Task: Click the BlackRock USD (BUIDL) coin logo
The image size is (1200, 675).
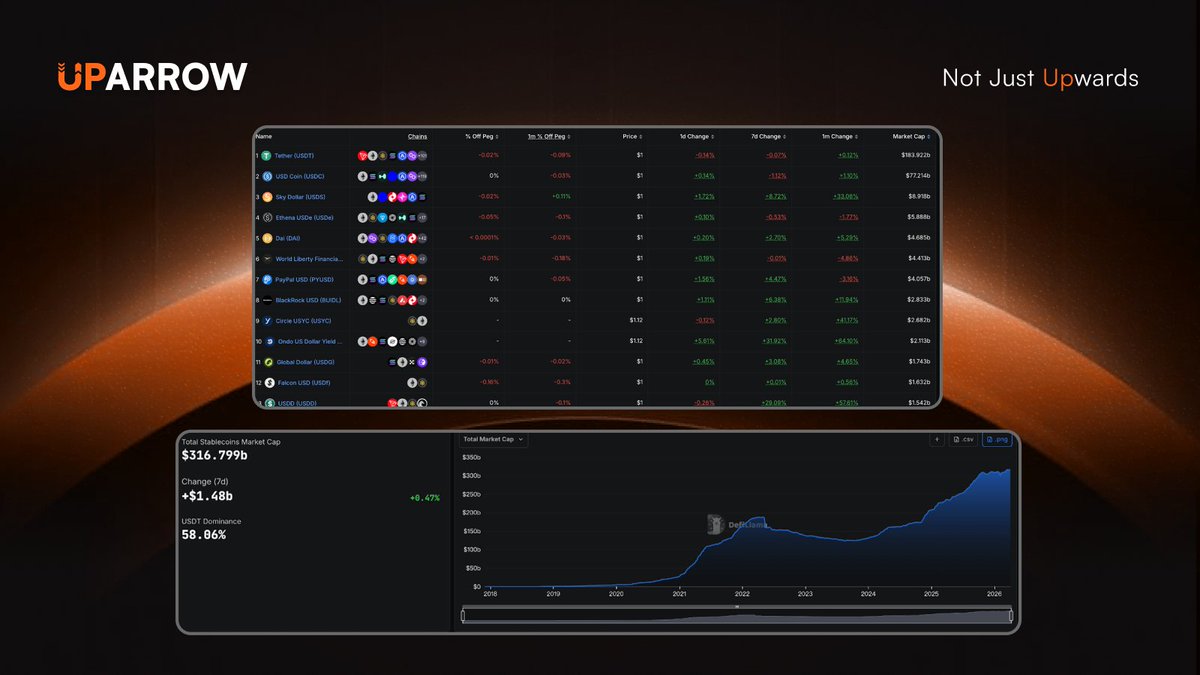Action: pos(267,300)
